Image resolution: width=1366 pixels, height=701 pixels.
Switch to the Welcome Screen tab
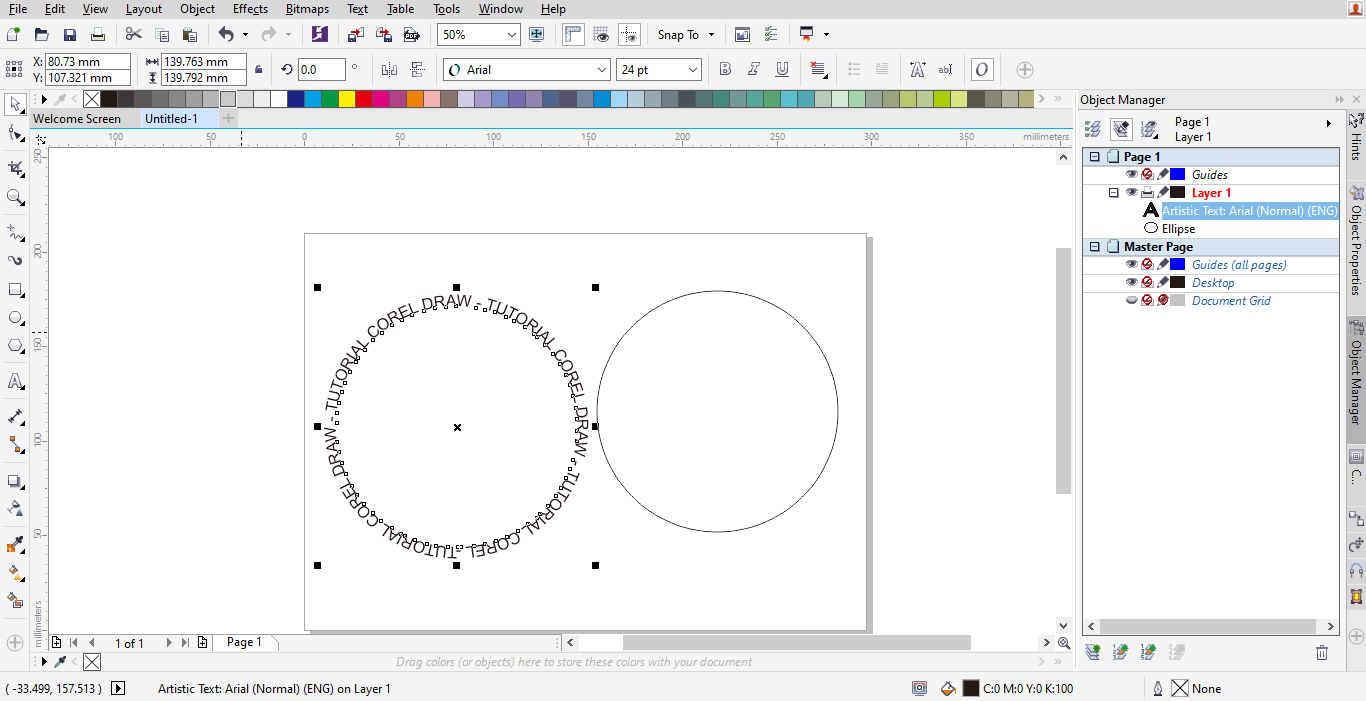tap(77, 118)
